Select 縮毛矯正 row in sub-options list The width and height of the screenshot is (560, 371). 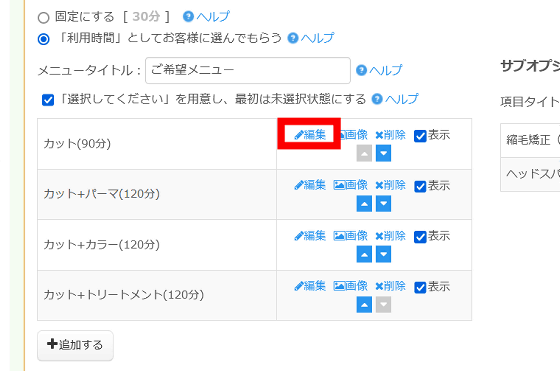tap(530, 140)
